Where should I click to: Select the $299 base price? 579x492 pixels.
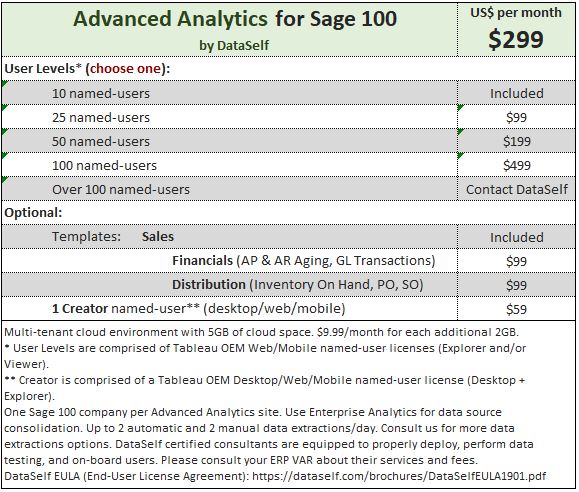(516, 39)
